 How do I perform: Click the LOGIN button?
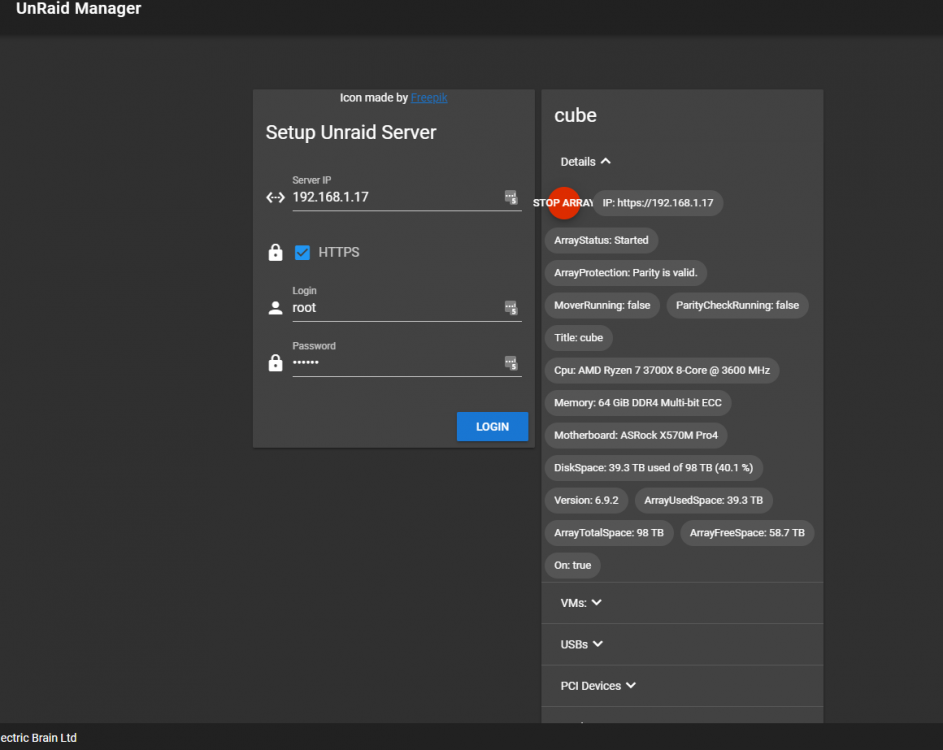(493, 426)
